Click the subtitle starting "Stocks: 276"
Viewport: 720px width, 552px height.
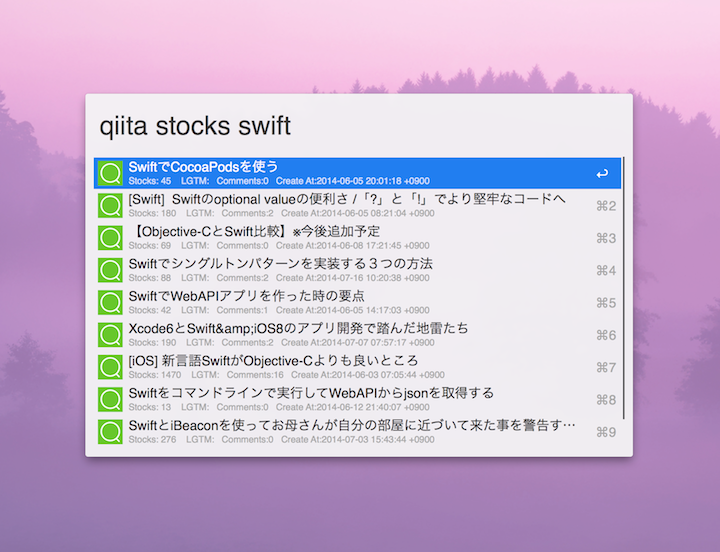[281, 439]
